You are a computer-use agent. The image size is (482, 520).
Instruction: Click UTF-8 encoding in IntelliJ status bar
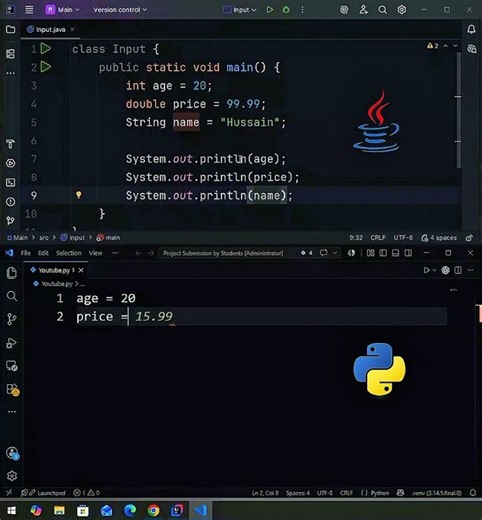(403, 238)
